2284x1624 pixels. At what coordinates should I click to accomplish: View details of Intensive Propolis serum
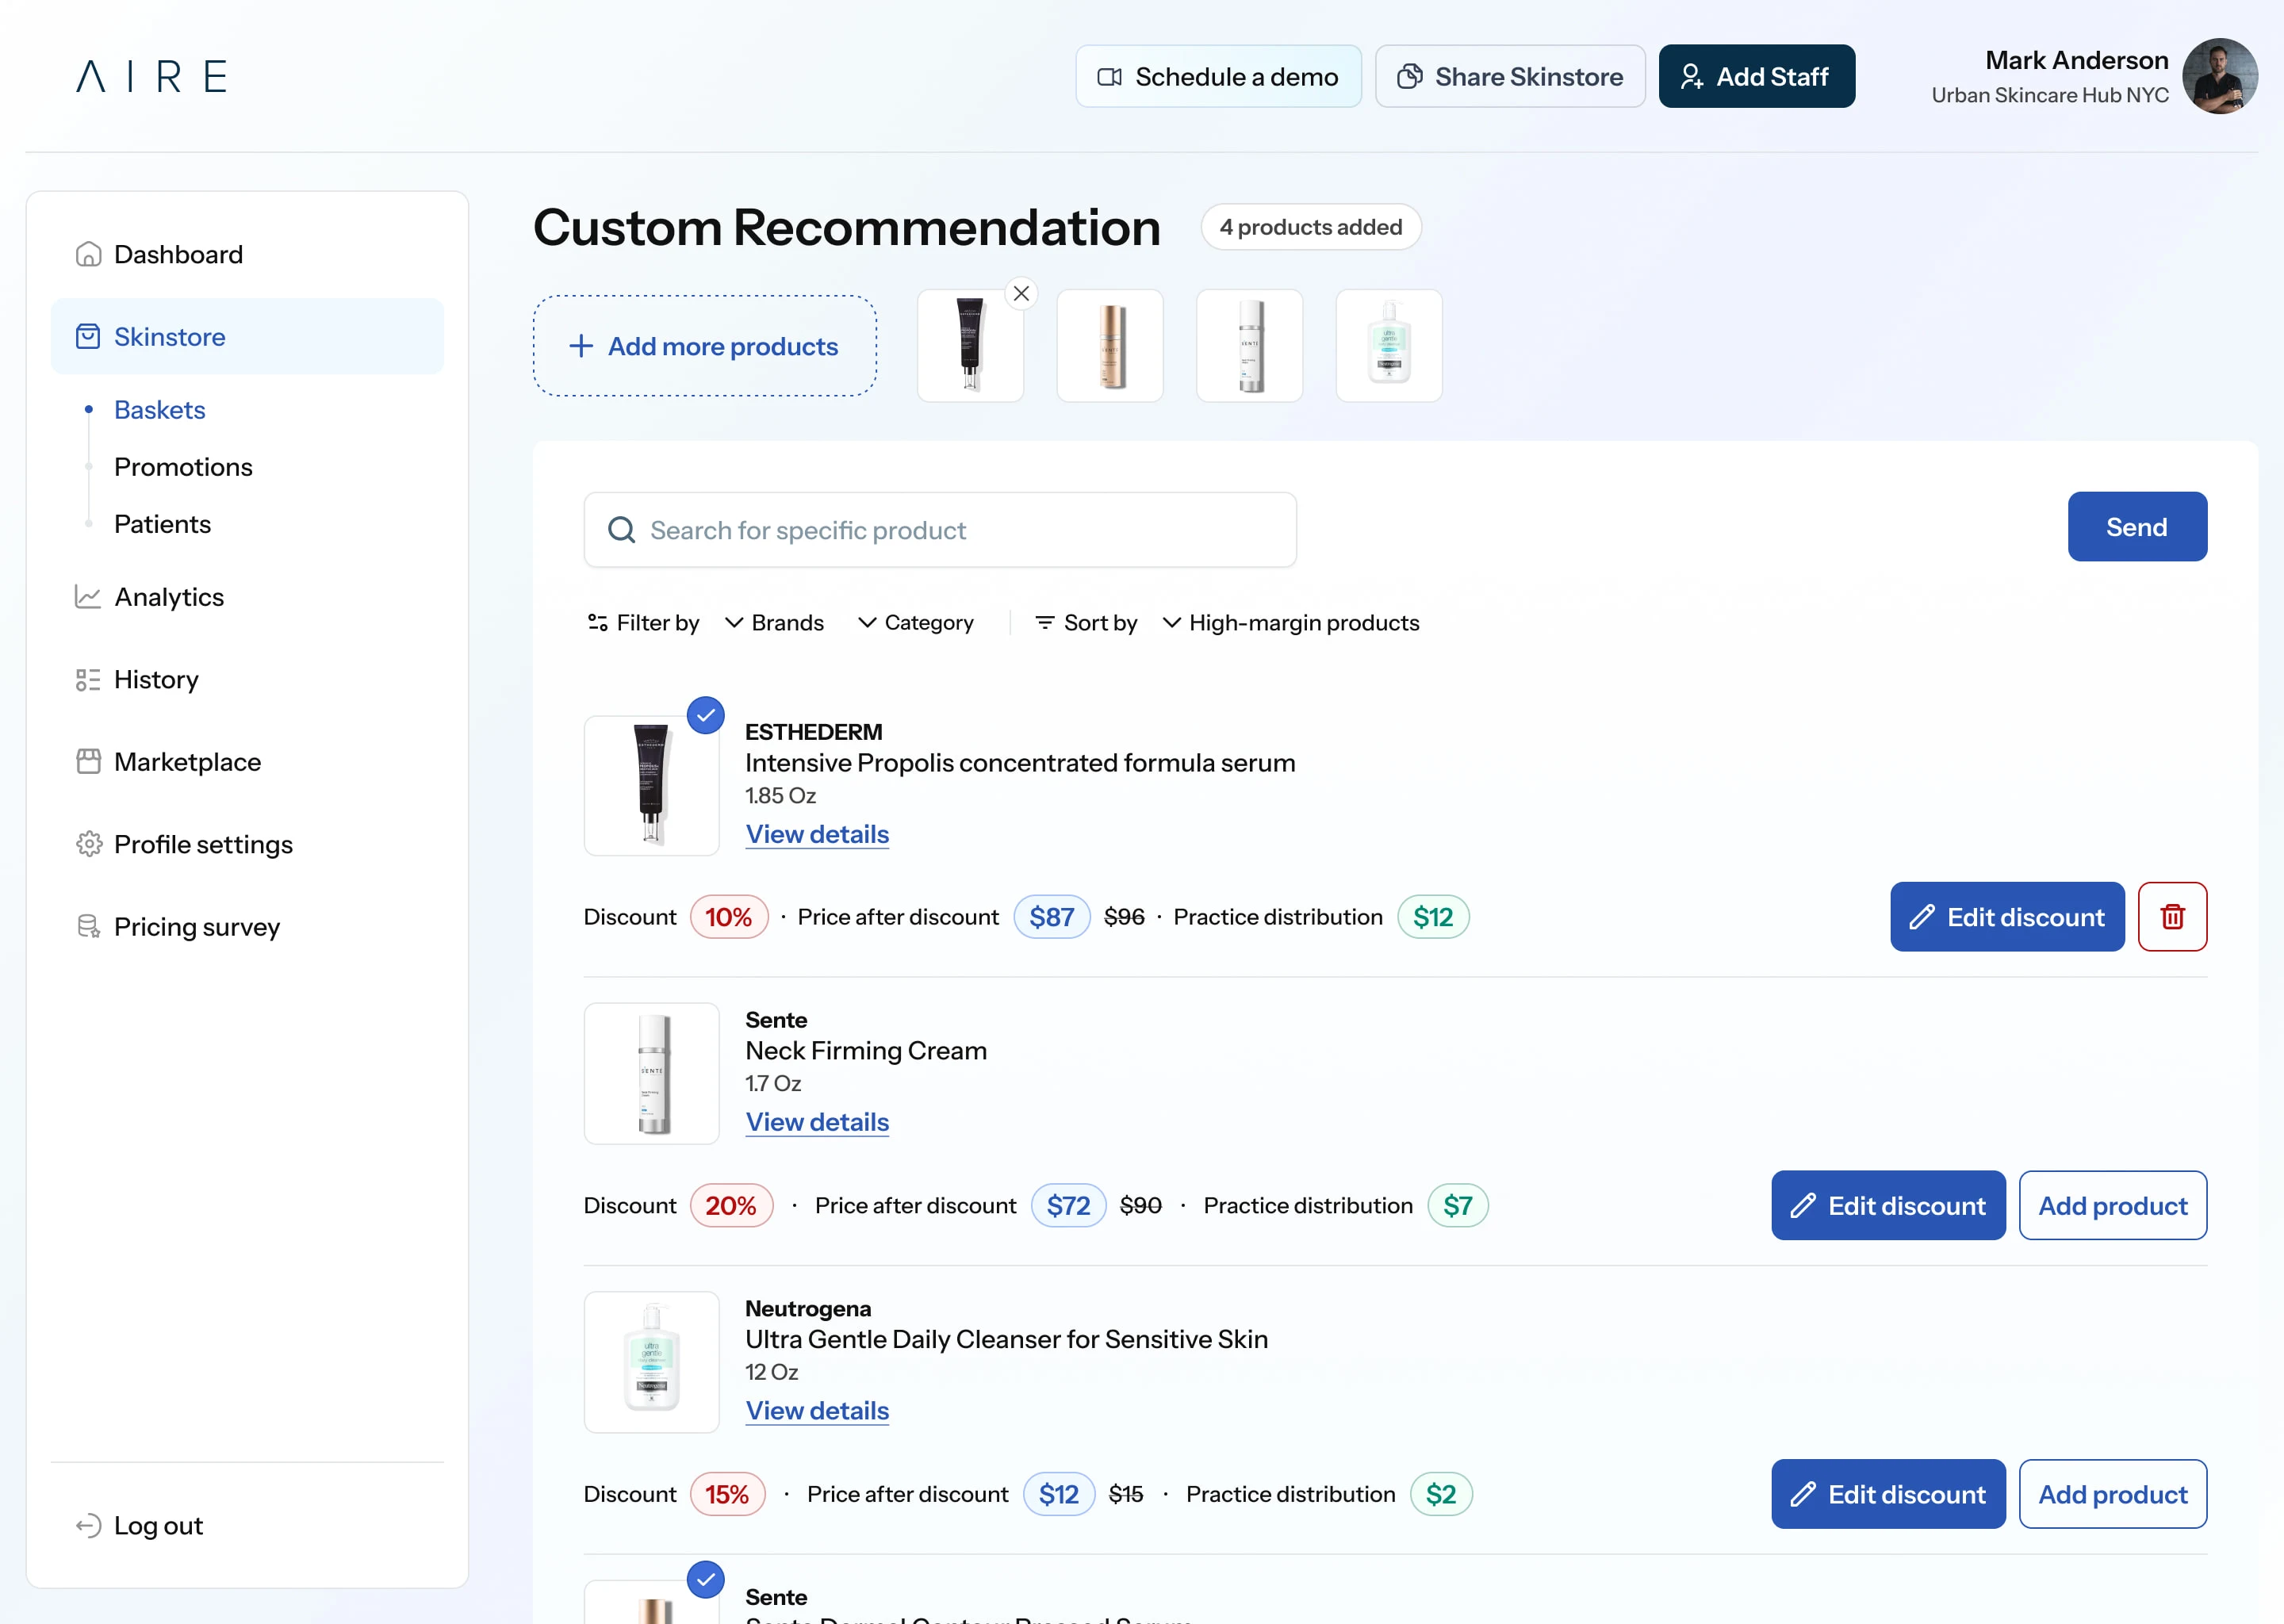(817, 834)
